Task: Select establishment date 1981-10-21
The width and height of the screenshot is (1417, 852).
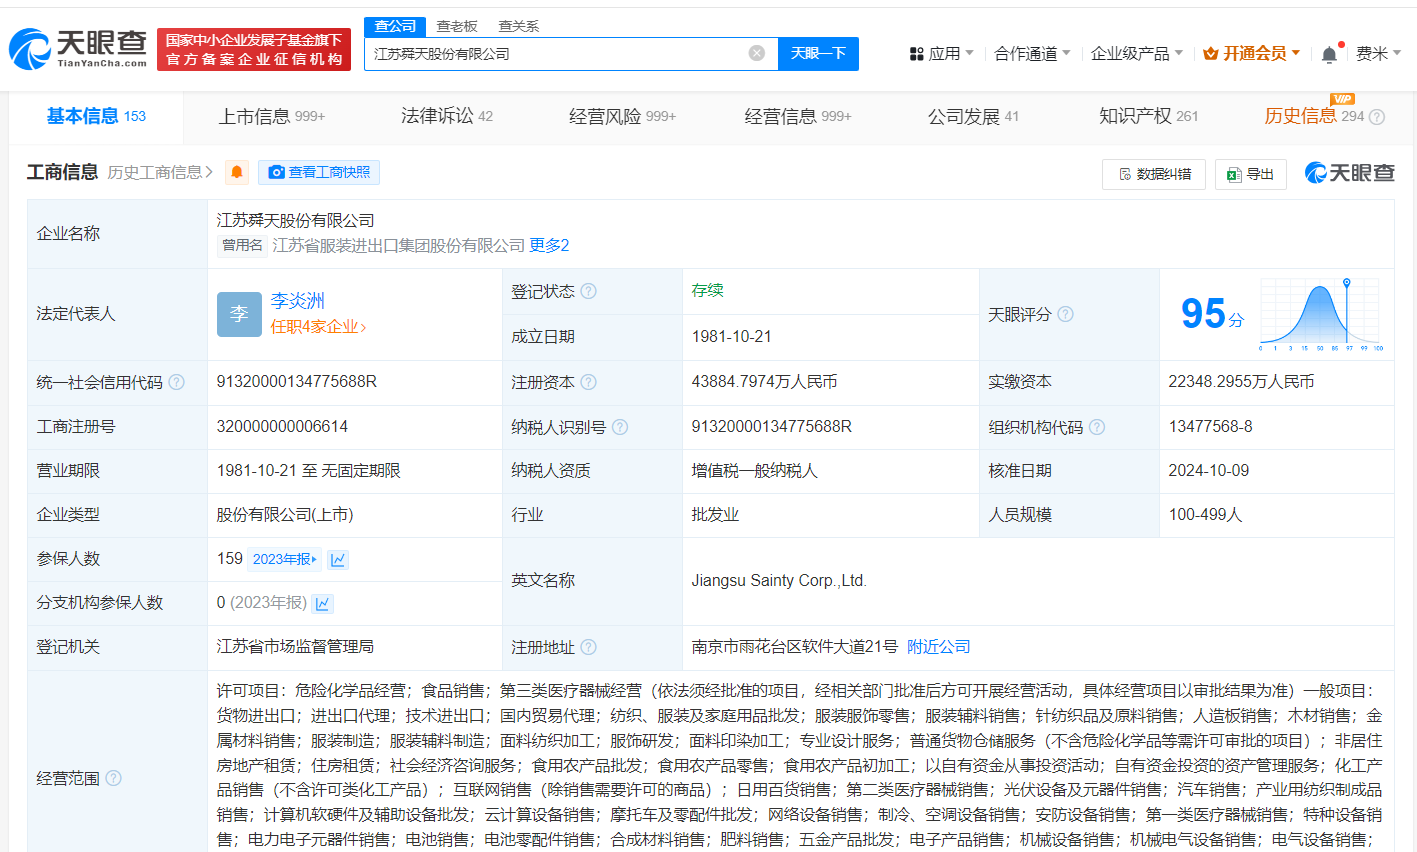Action: point(731,337)
